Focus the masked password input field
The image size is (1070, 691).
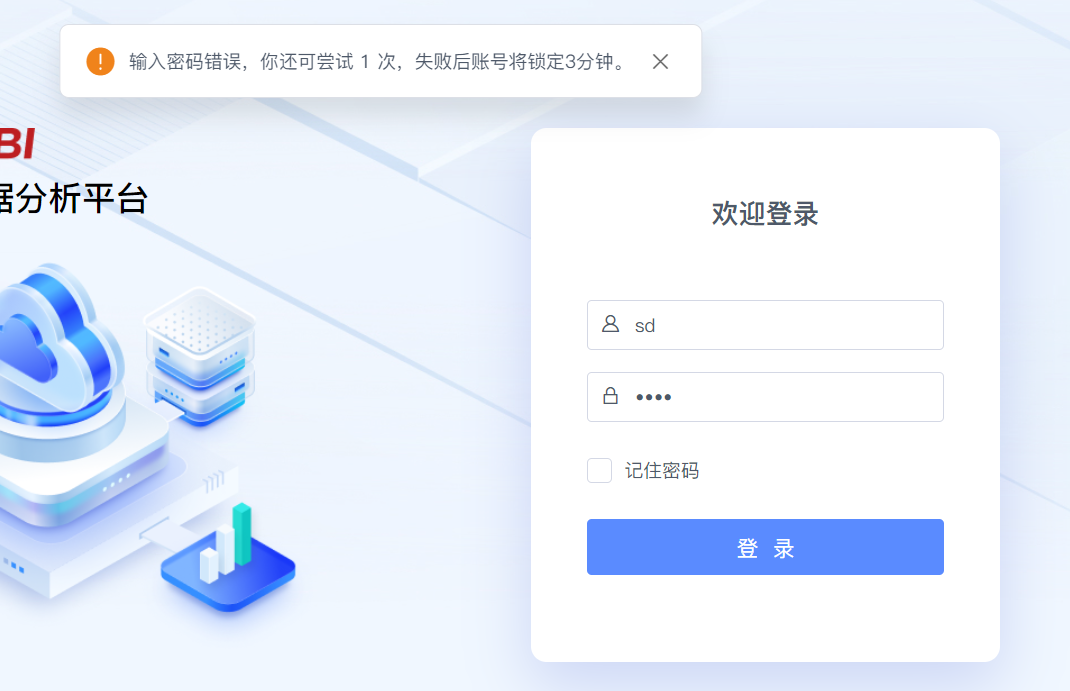tap(765, 397)
